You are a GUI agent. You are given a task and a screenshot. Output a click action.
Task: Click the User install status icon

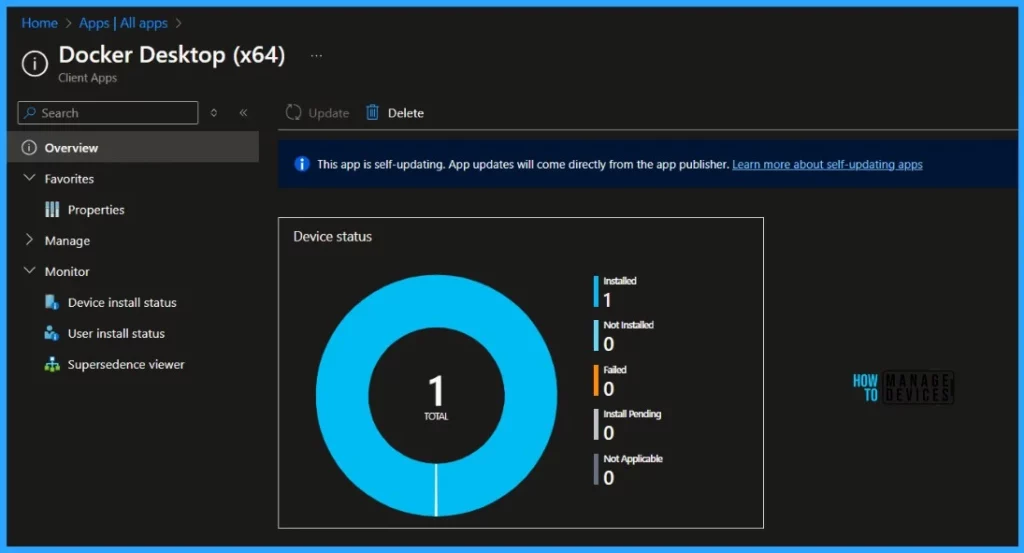52,333
